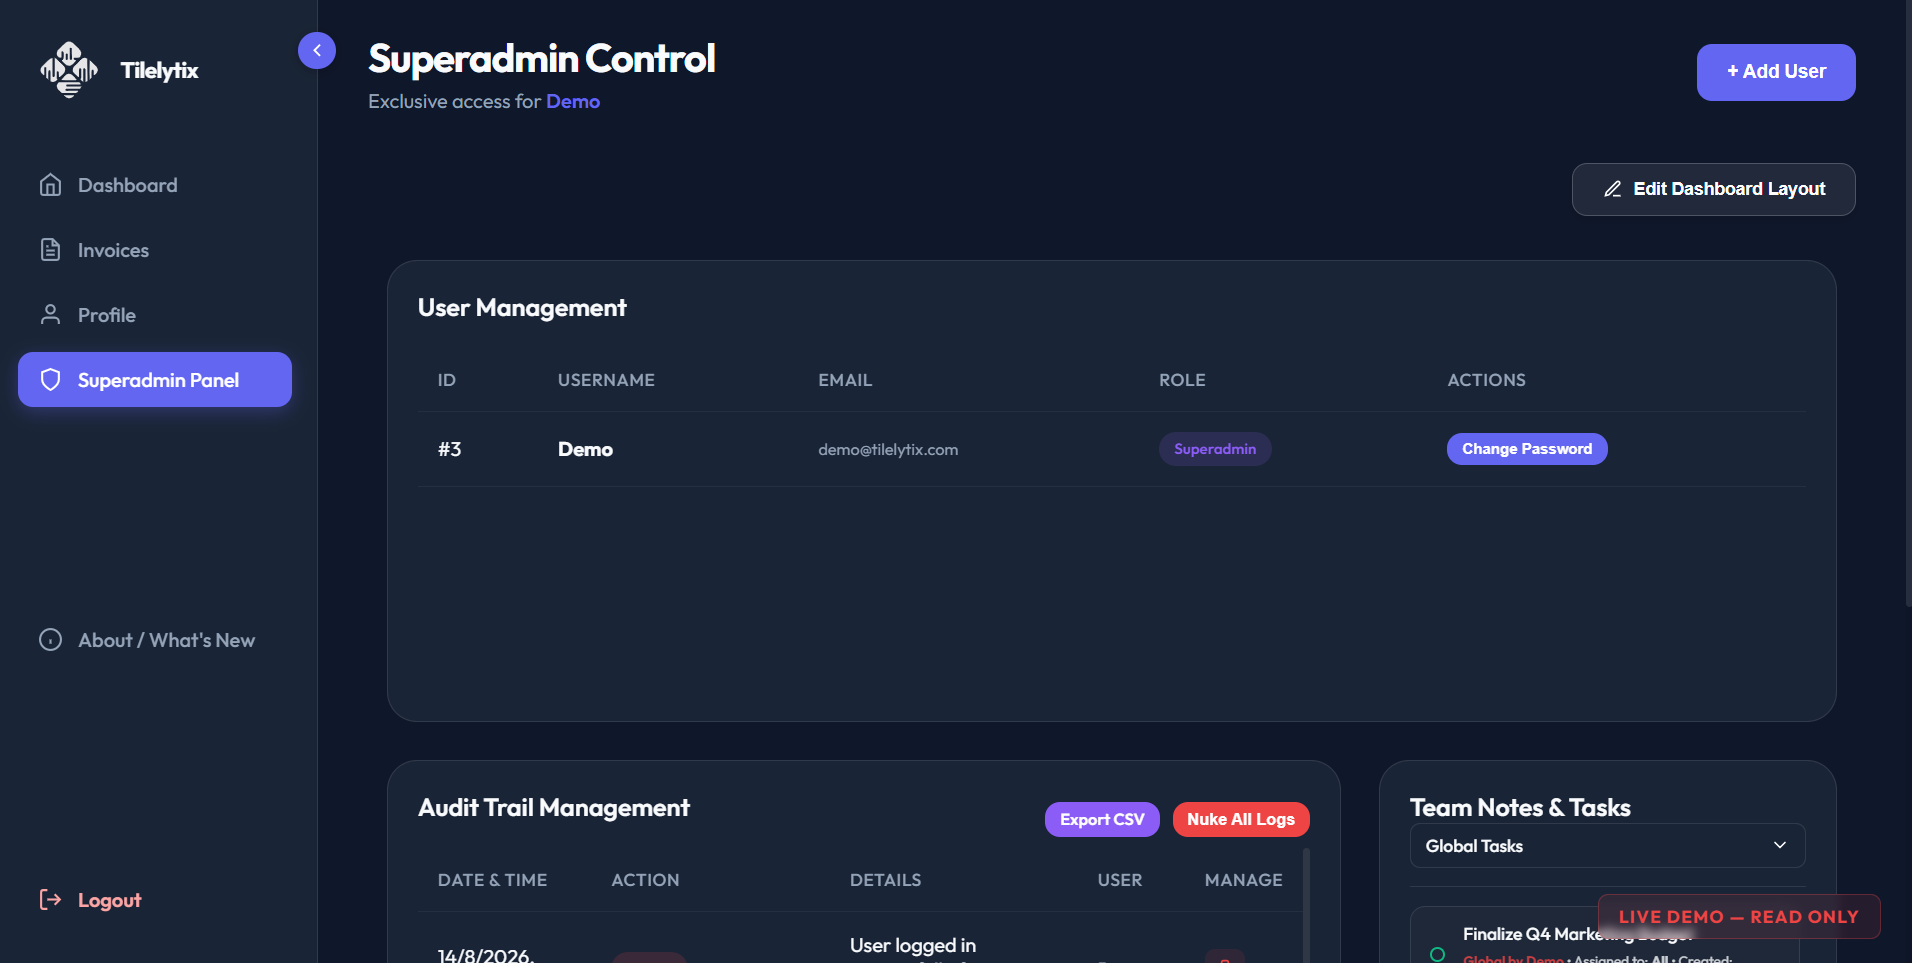1912x963 pixels.
Task: Toggle the Finalize Q4 Marketing task circle
Action: [1437, 954]
